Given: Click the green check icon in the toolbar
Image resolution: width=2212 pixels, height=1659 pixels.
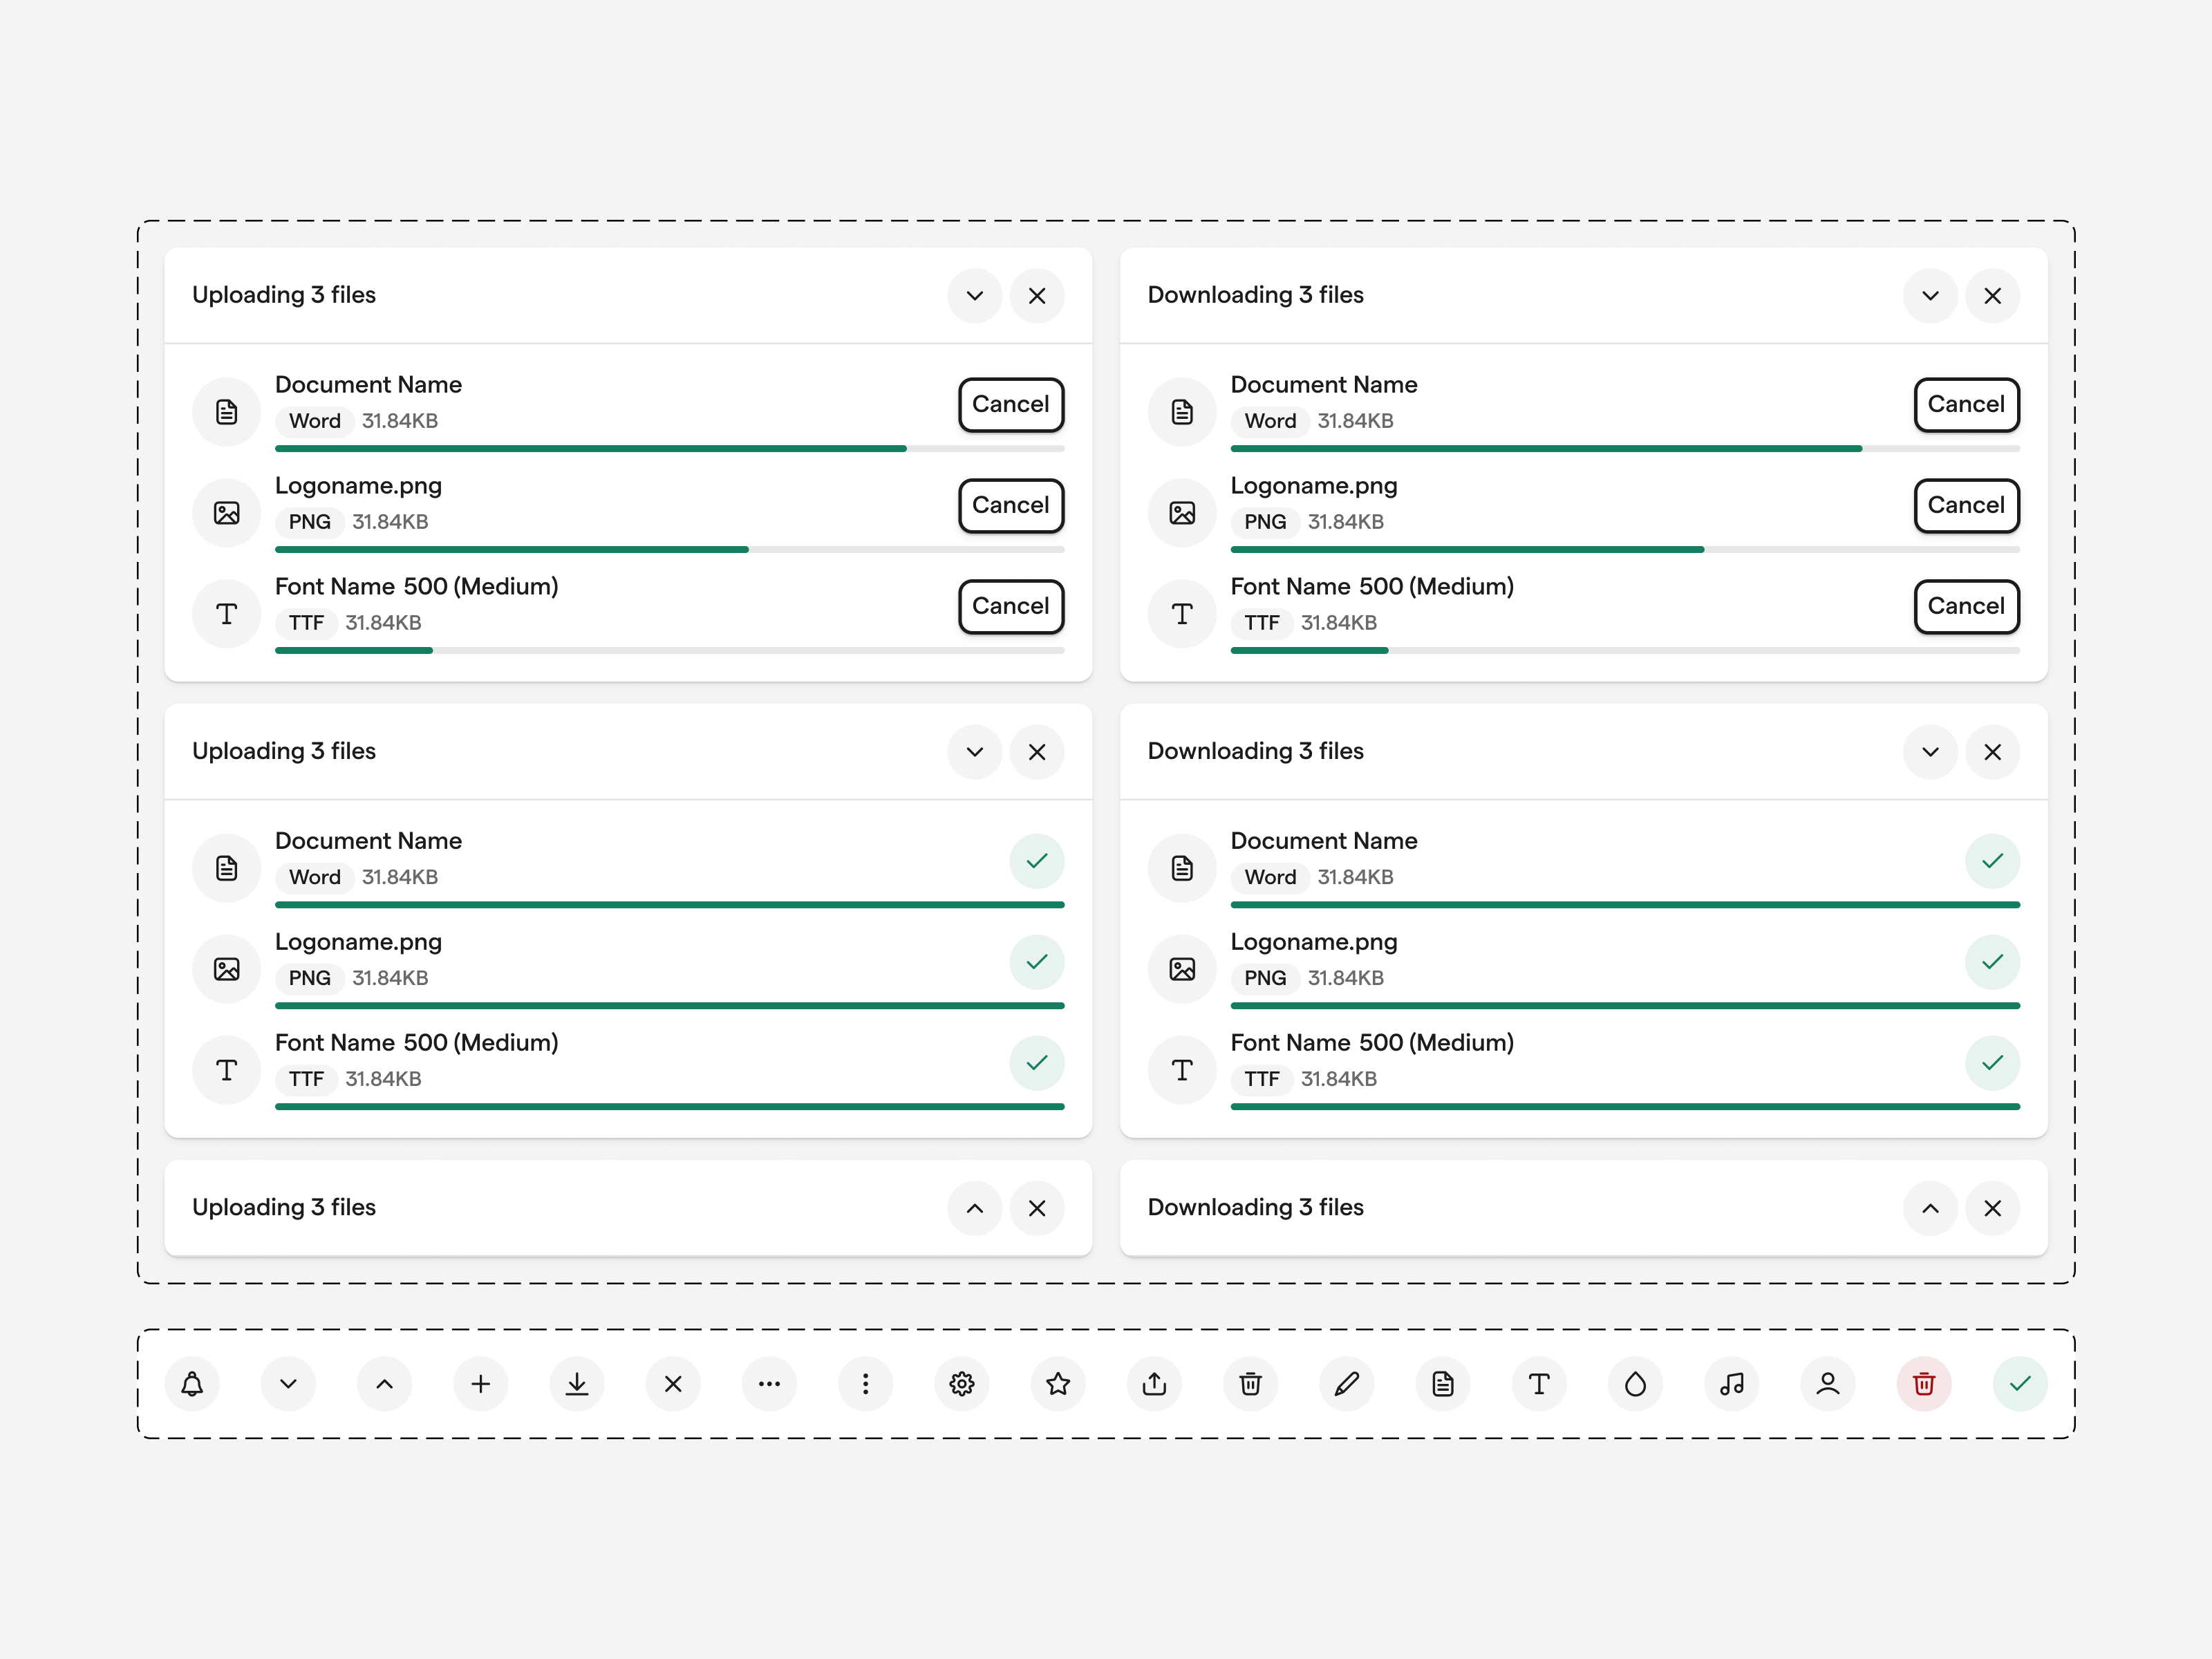Looking at the screenshot, I should point(2020,1384).
